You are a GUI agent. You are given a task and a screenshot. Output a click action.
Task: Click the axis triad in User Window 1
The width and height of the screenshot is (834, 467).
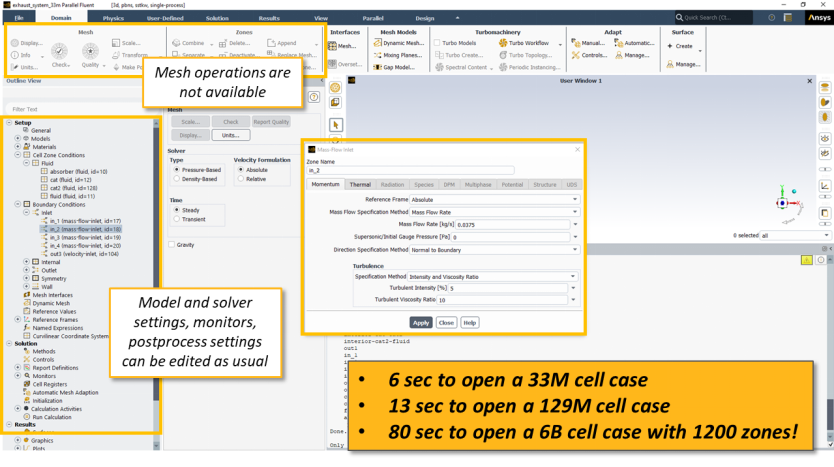click(x=787, y=202)
